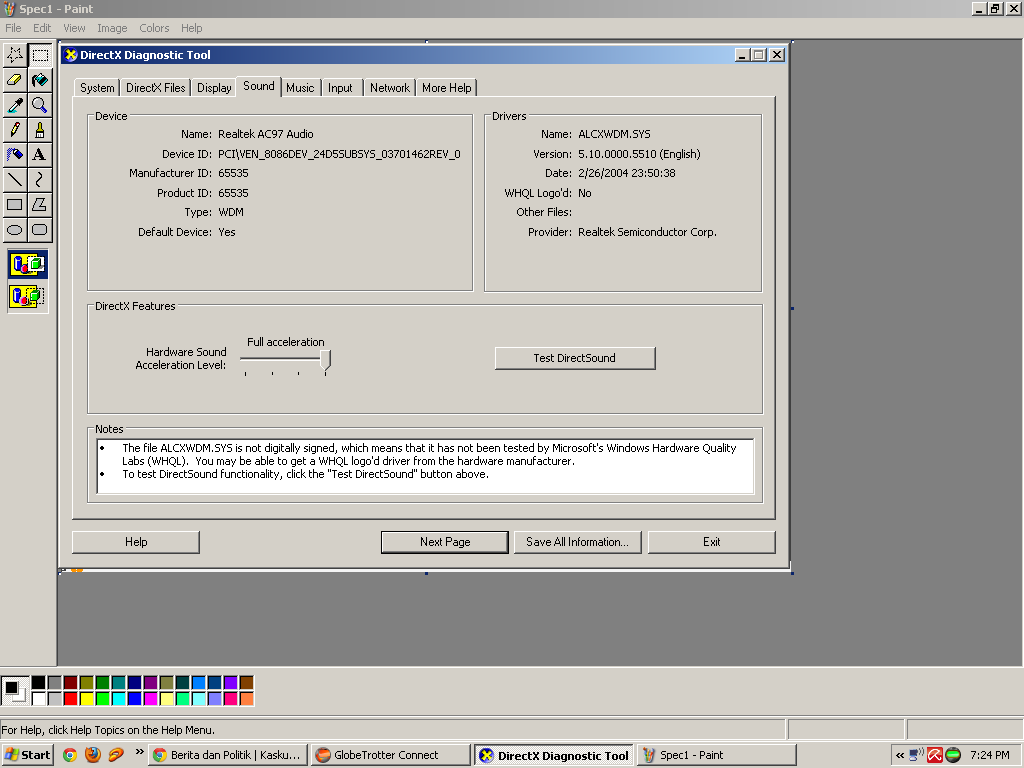Click the third quick launch icon
Image resolution: width=1024 pixels, height=768 pixels.
pyautogui.click(x=116, y=755)
